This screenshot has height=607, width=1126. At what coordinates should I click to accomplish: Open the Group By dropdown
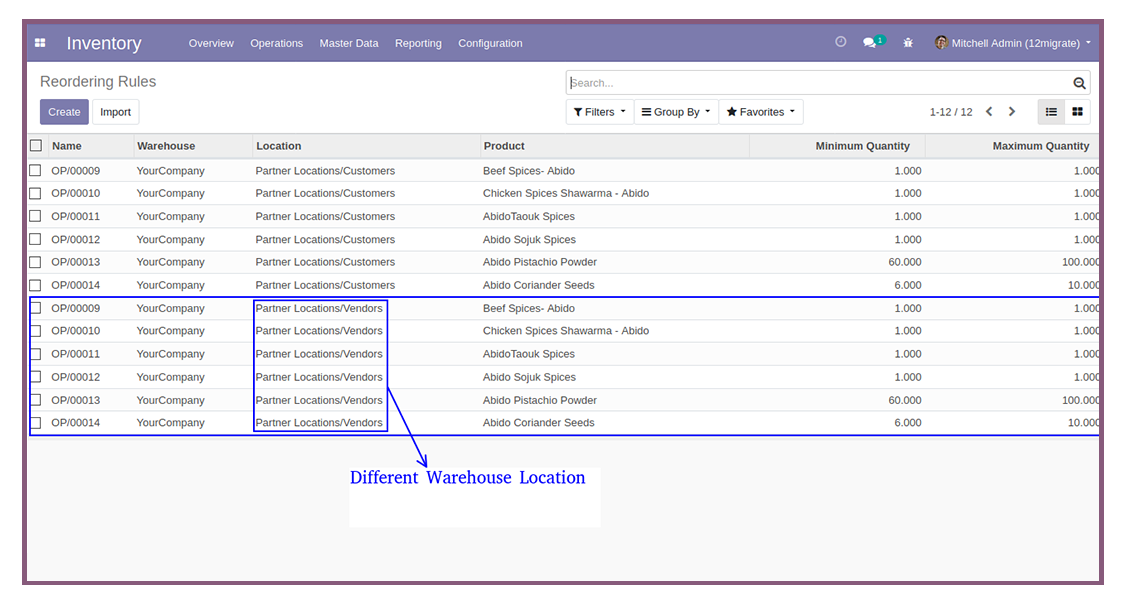click(676, 112)
